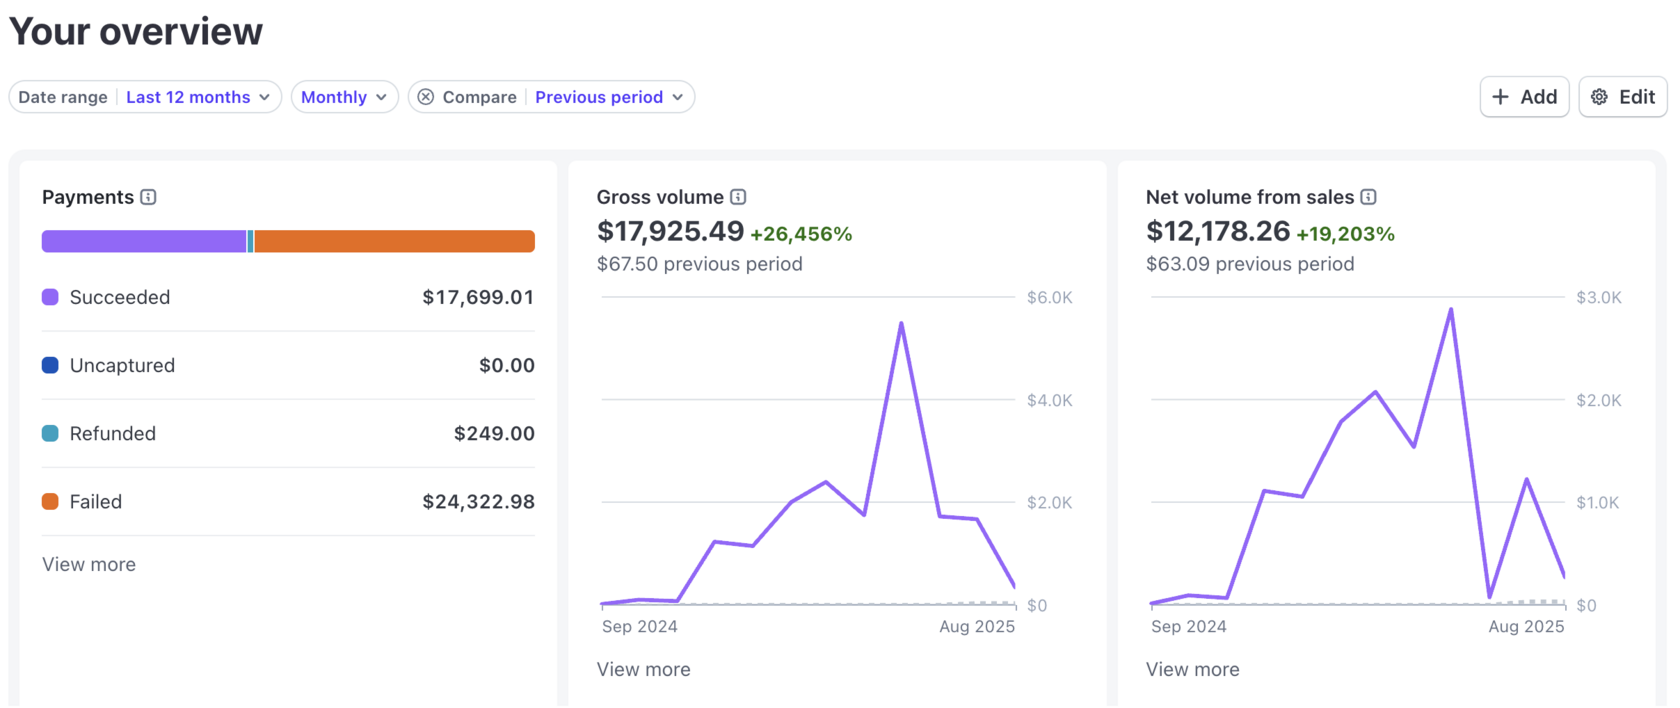Screen dimensions: 1680x708
Task: Click the Gross volume chart peak
Action: 901,323
